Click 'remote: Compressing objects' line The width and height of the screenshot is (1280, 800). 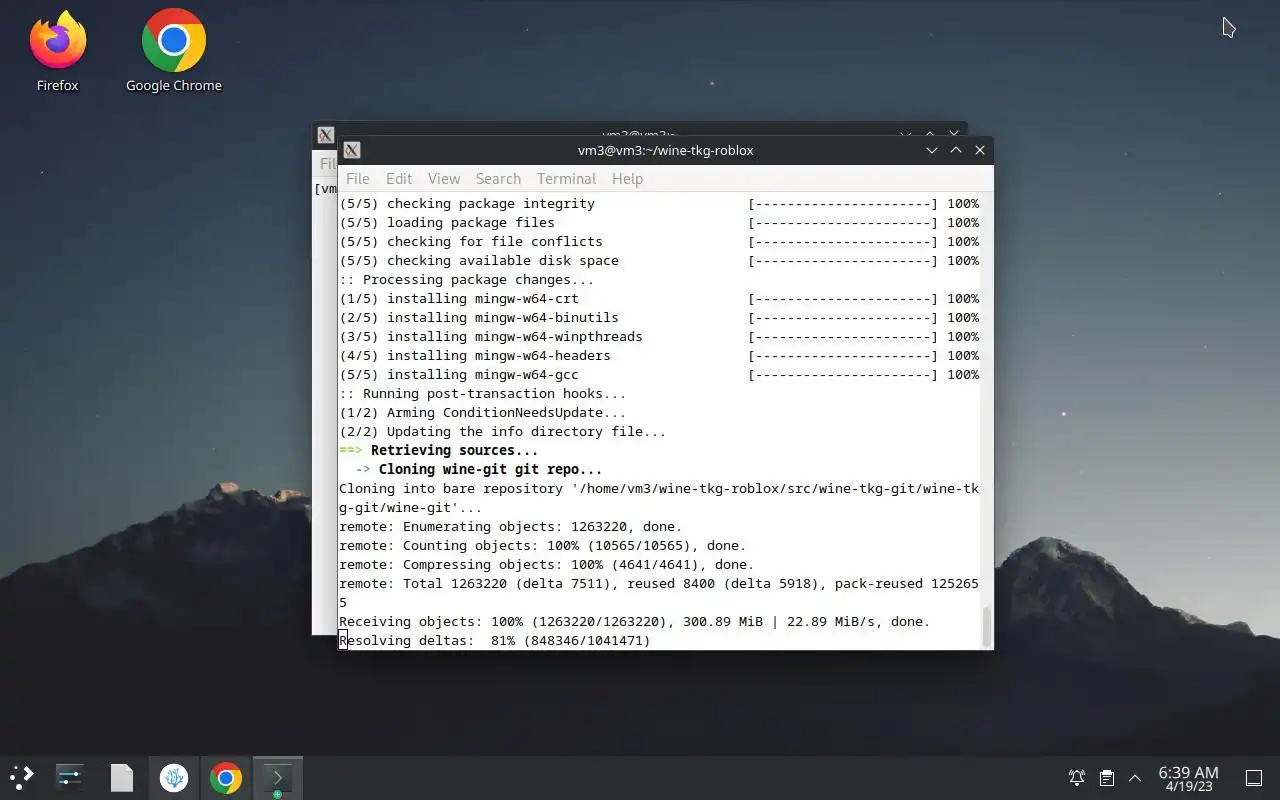pos(546,564)
